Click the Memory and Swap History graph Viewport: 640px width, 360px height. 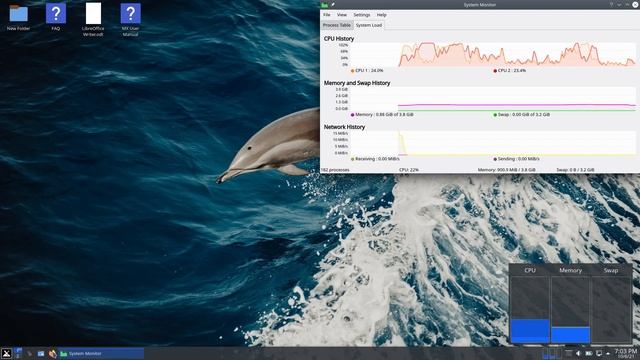[493, 99]
